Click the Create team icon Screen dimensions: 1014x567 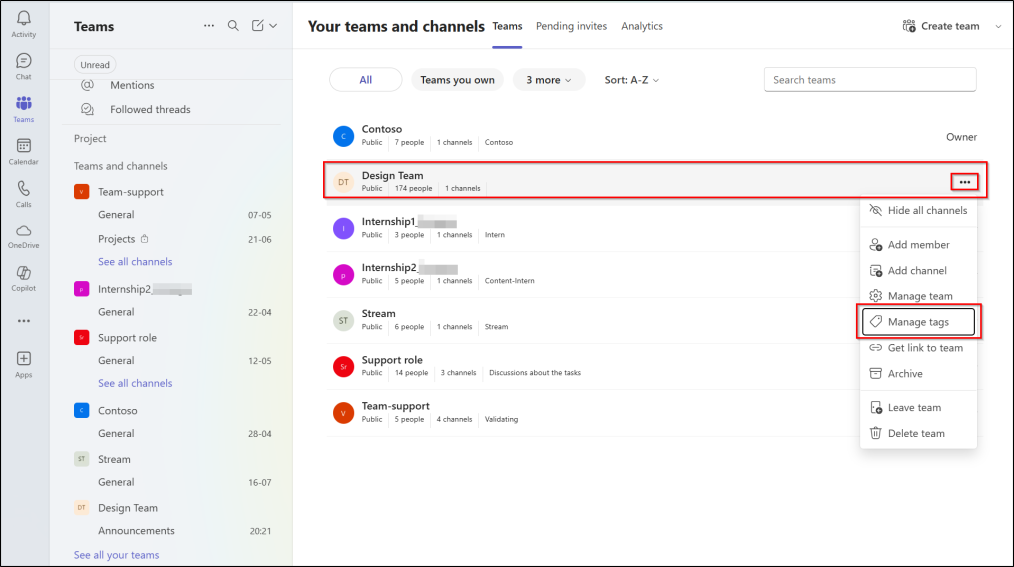pyautogui.click(x=909, y=26)
